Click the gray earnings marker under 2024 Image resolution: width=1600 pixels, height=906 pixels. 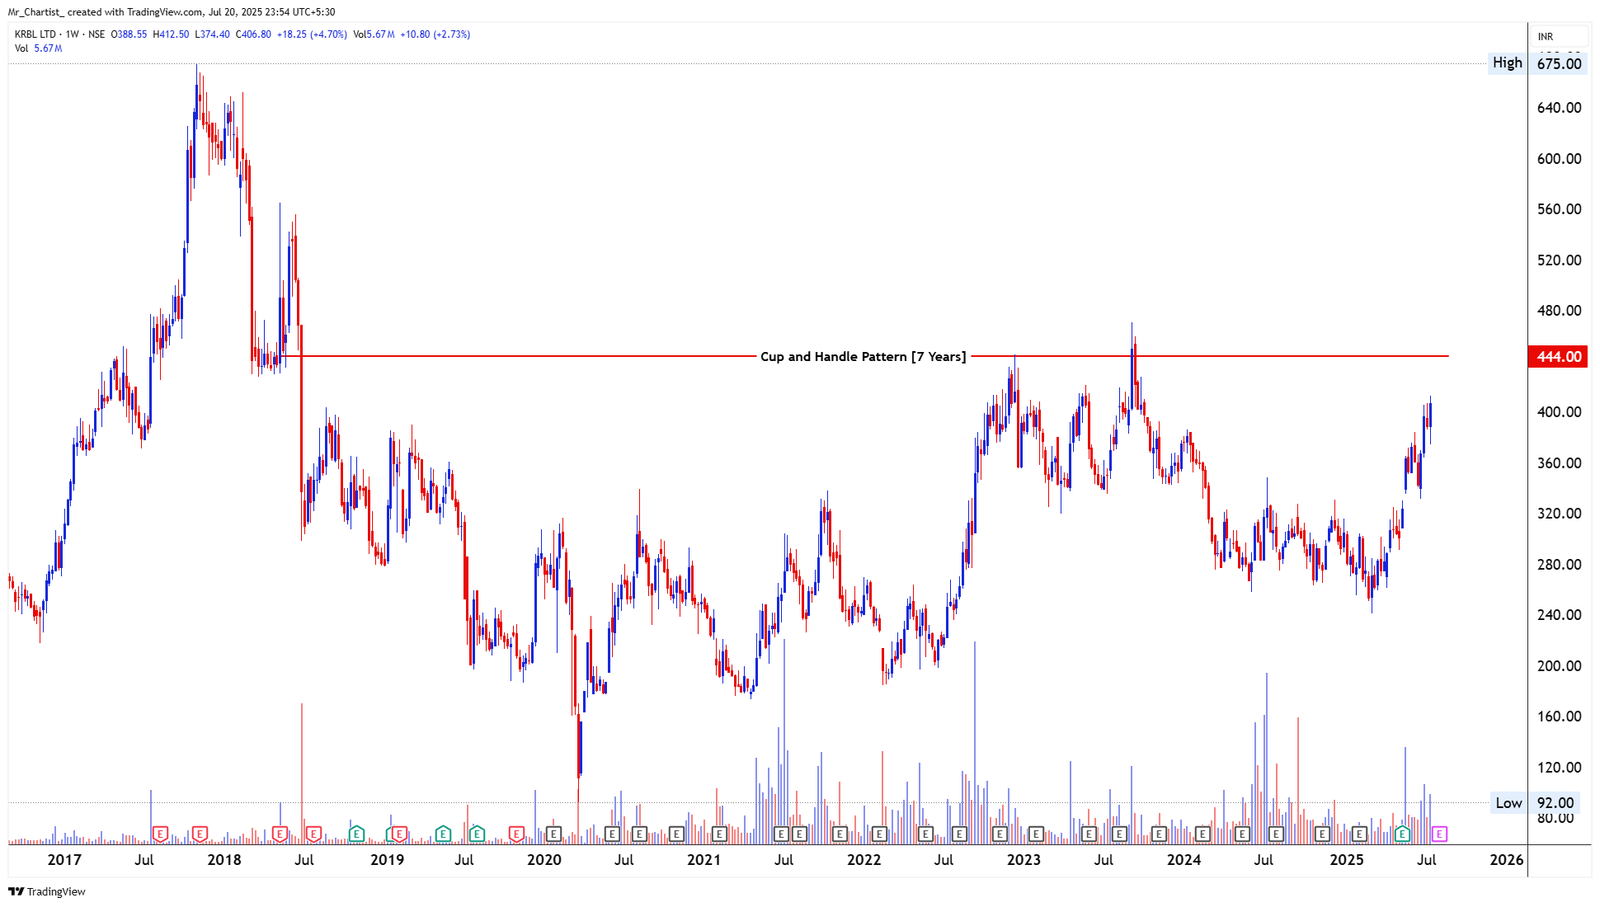coord(1204,833)
